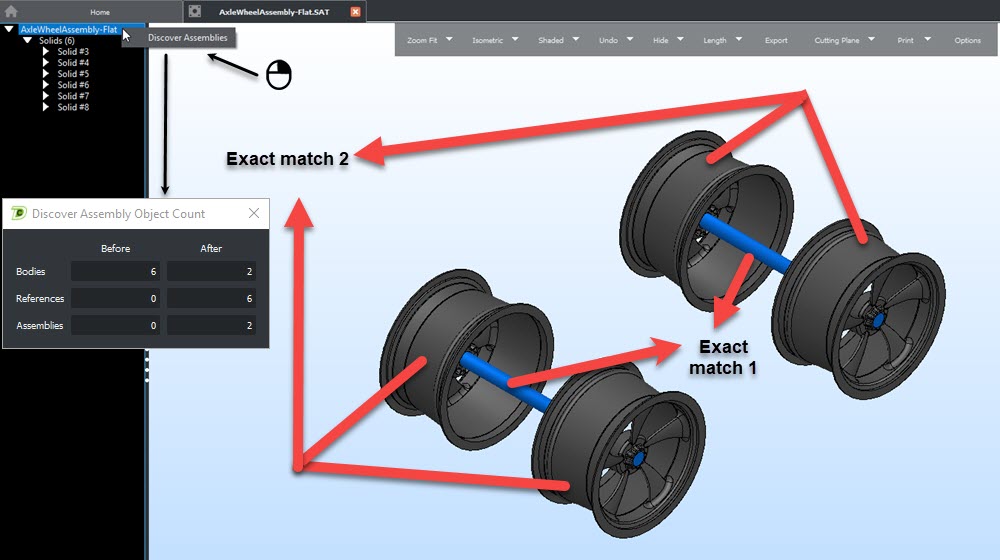Viewport: 1000px width, 560px height.
Task: Click the Export toolbar button
Action: coord(776,41)
